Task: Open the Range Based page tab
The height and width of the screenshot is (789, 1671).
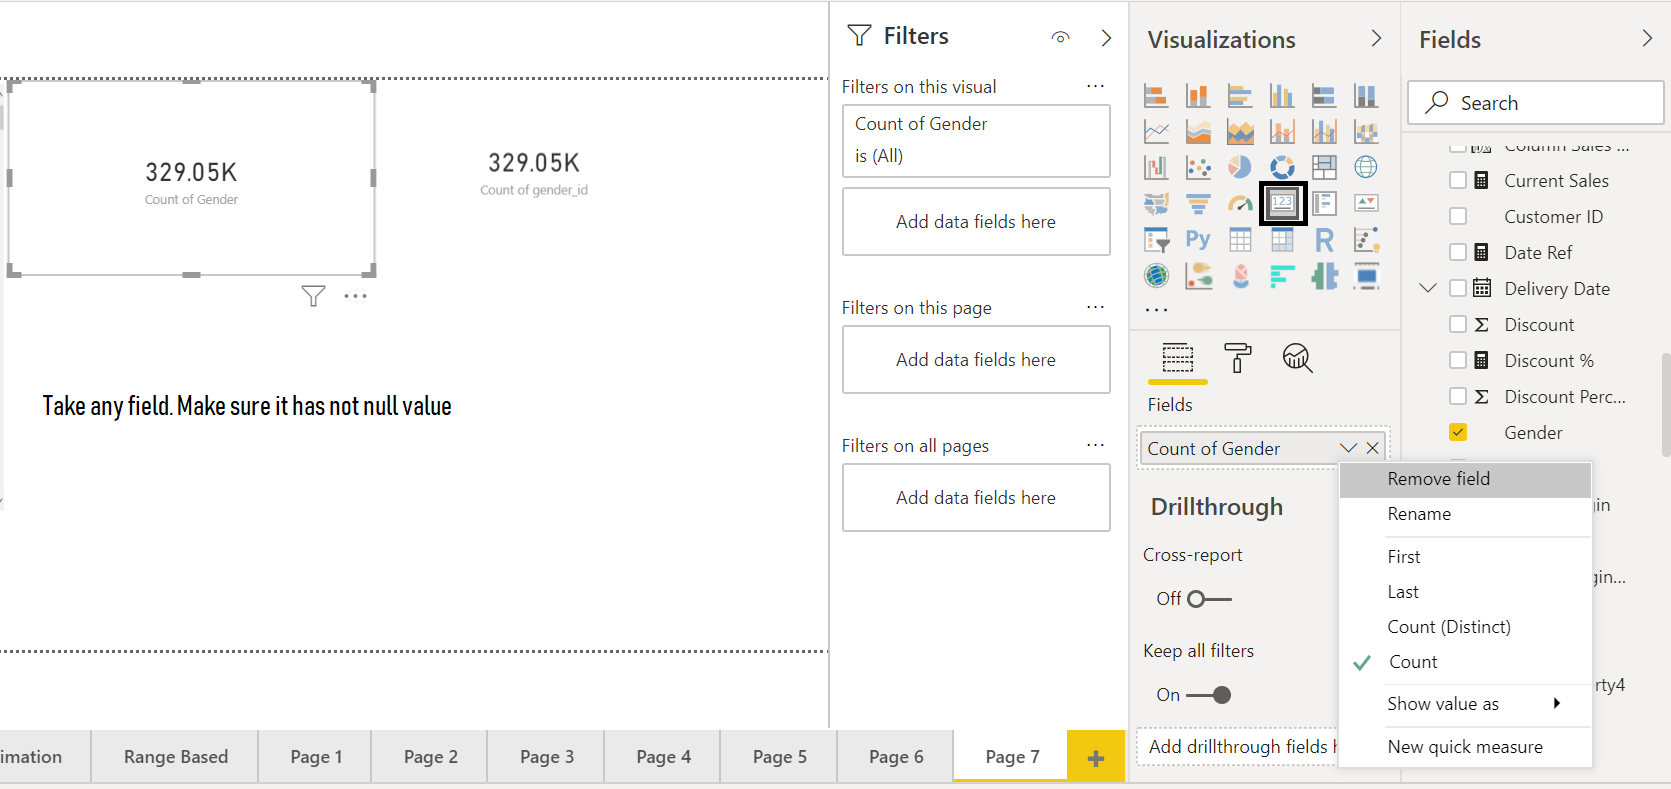Action: pos(176,757)
